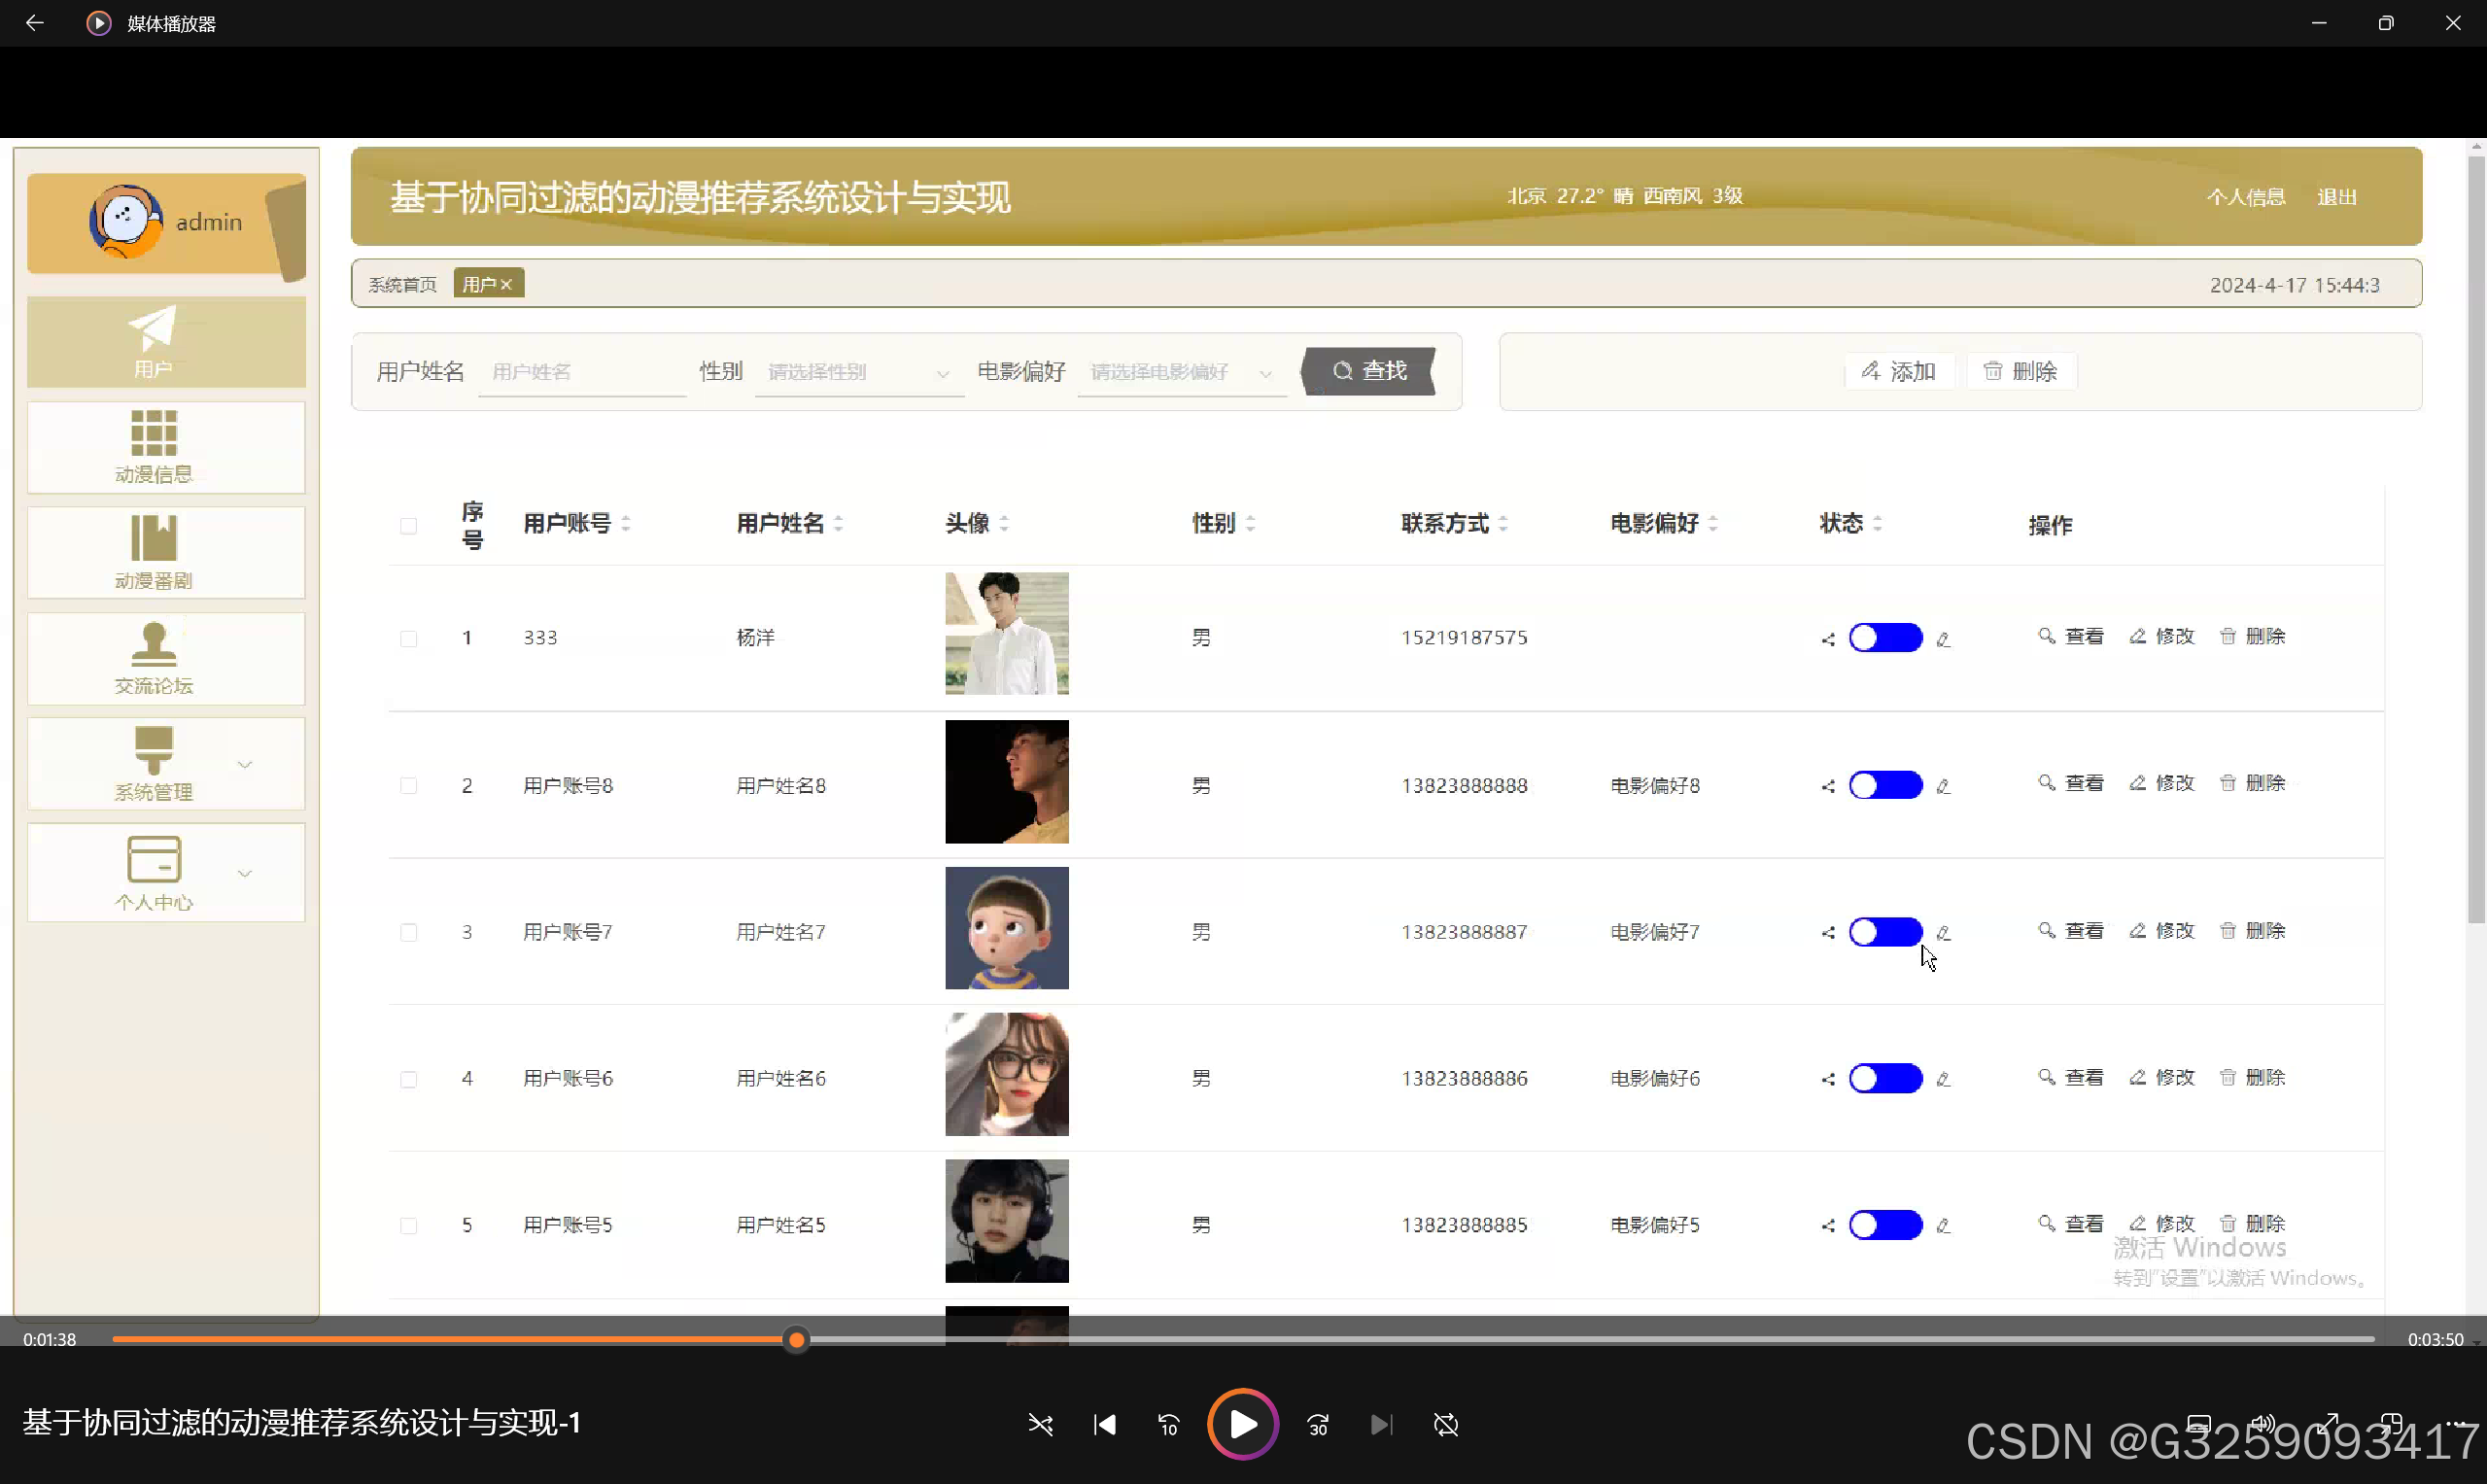Click the share icon in 用户账号8 row
Viewport: 2487px width, 1484px height.
point(1828,786)
